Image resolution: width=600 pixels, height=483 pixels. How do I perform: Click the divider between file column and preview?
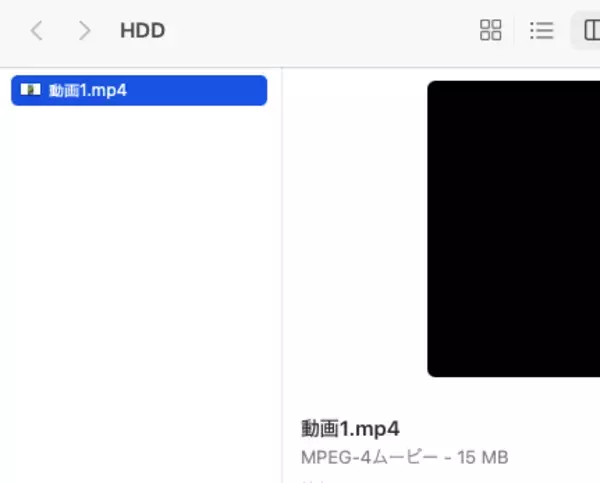282,275
